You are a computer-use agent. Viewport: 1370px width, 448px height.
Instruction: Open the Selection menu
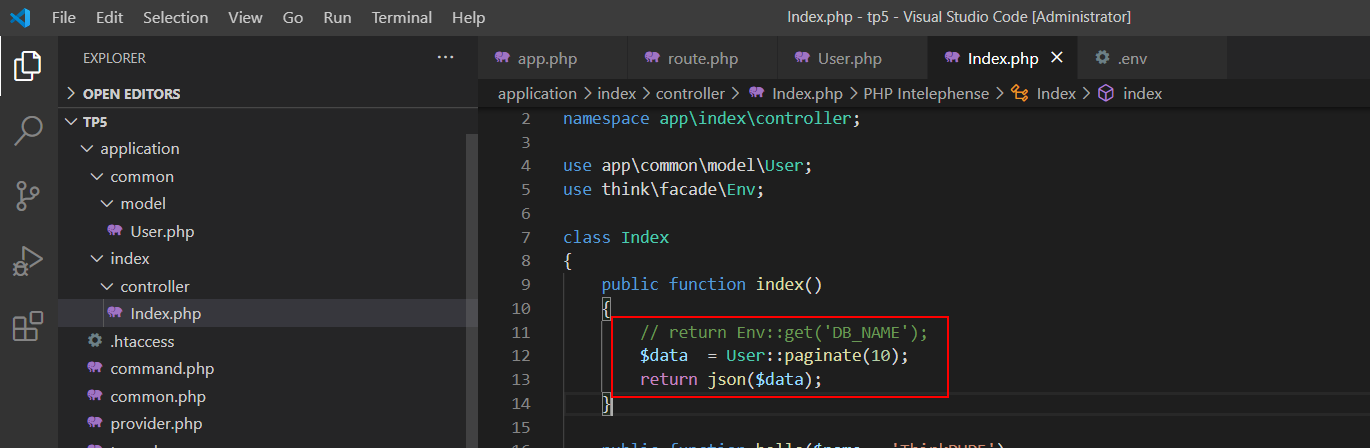(176, 17)
